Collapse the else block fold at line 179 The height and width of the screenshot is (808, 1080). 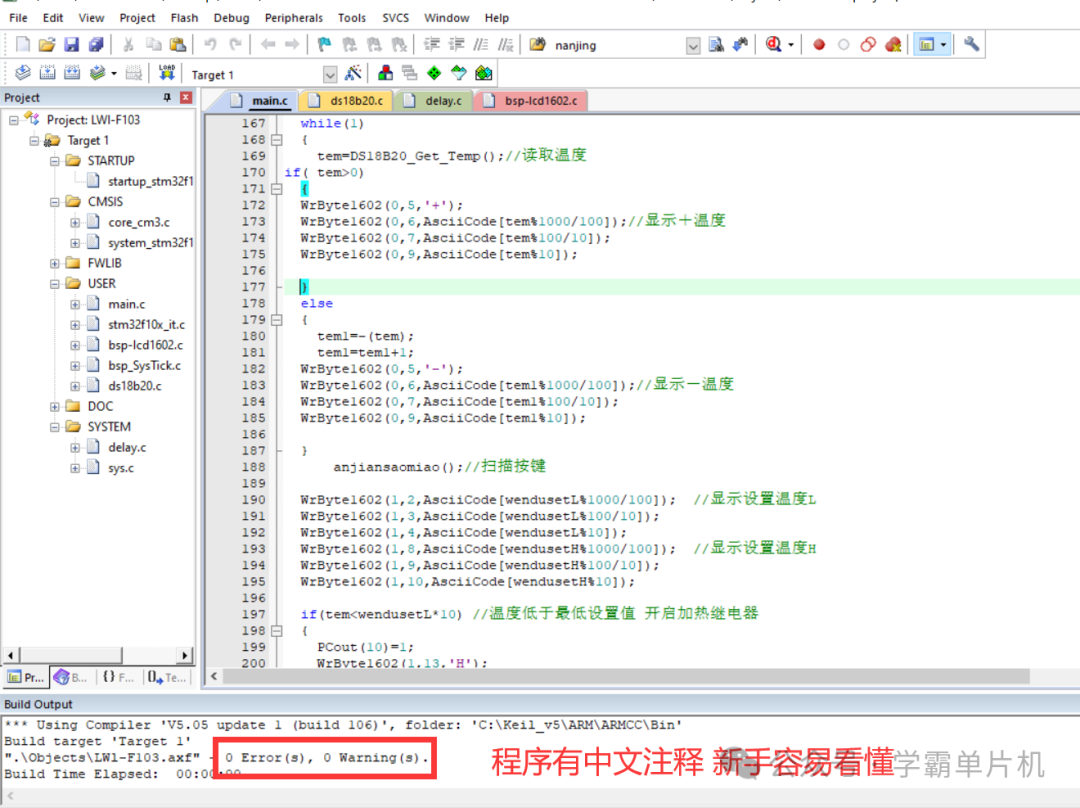click(277, 320)
